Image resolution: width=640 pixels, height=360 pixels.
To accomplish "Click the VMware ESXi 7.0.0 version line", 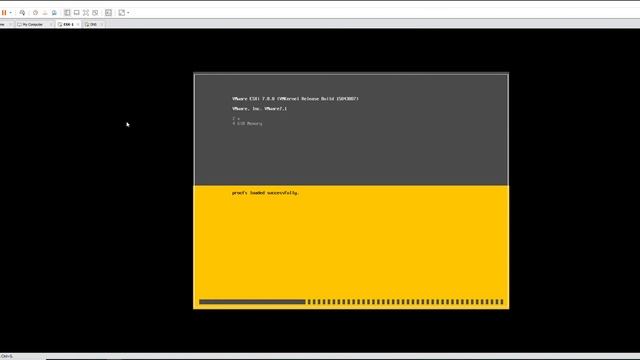I will pos(296,99).
